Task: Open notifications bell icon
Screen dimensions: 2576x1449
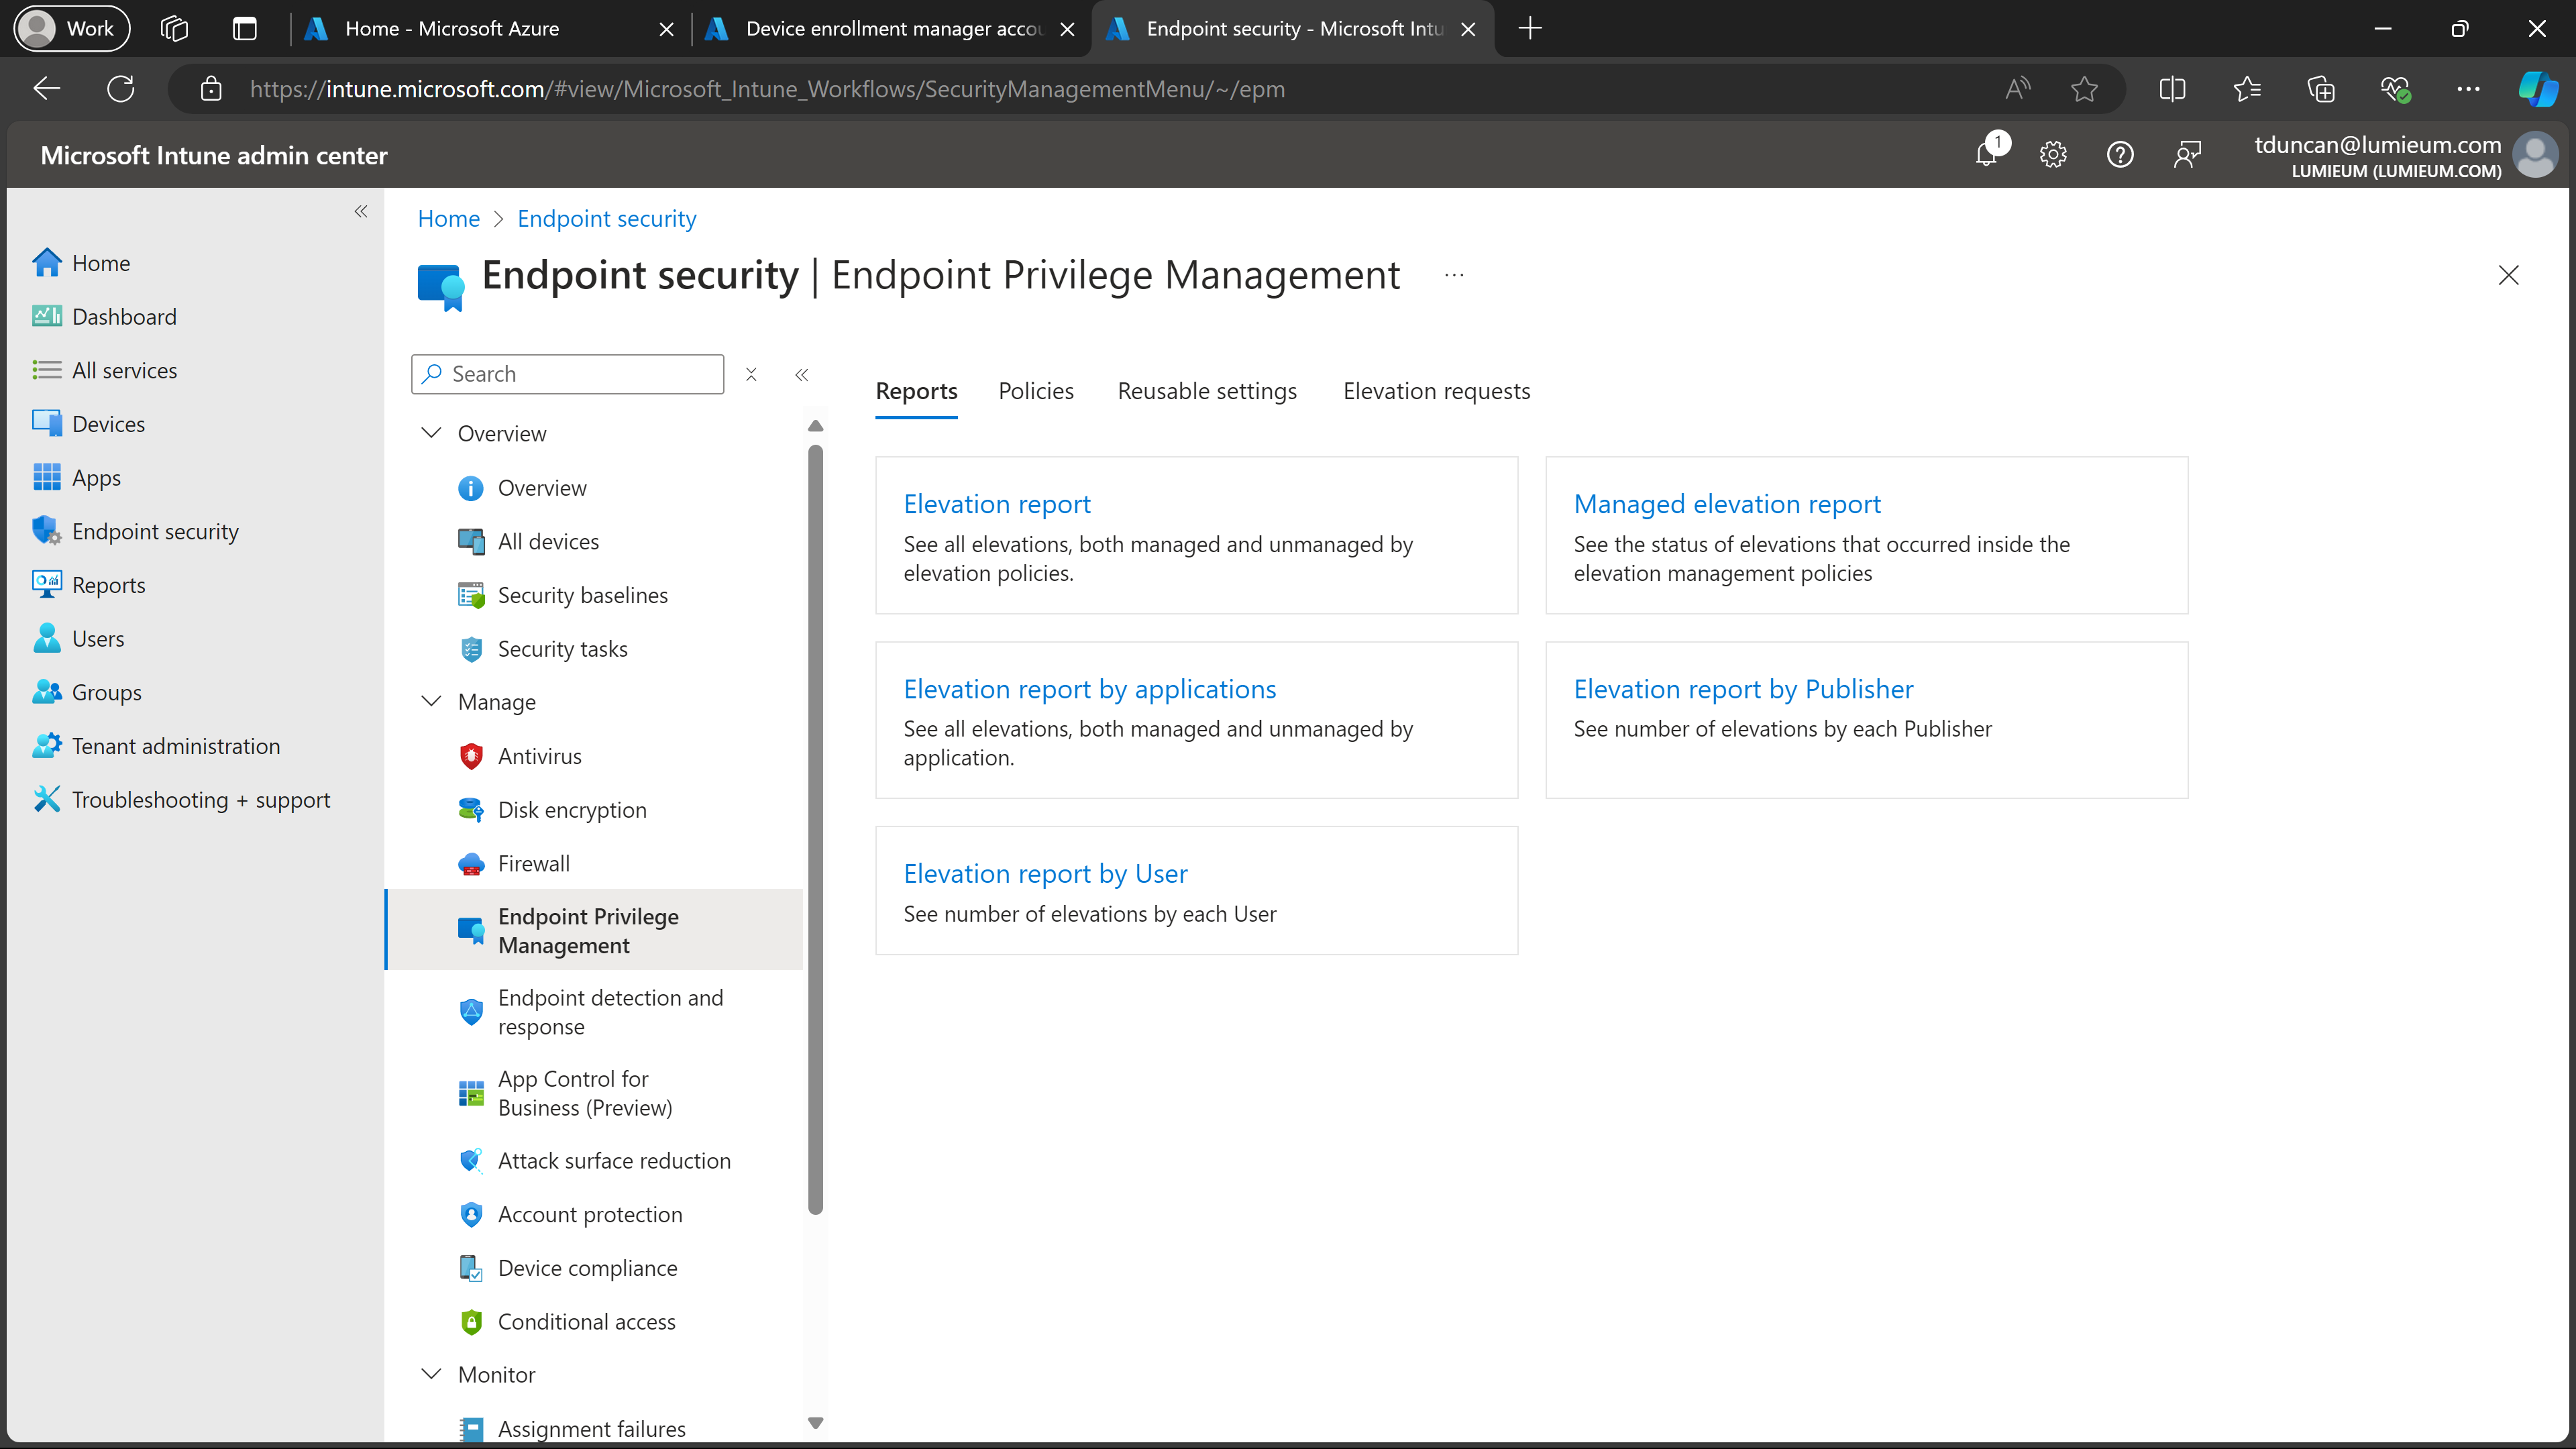Action: click(1987, 154)
